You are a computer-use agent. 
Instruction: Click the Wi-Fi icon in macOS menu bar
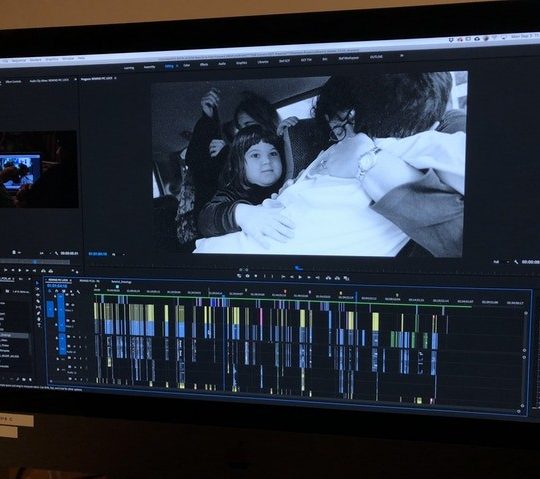tap(494, 37)
